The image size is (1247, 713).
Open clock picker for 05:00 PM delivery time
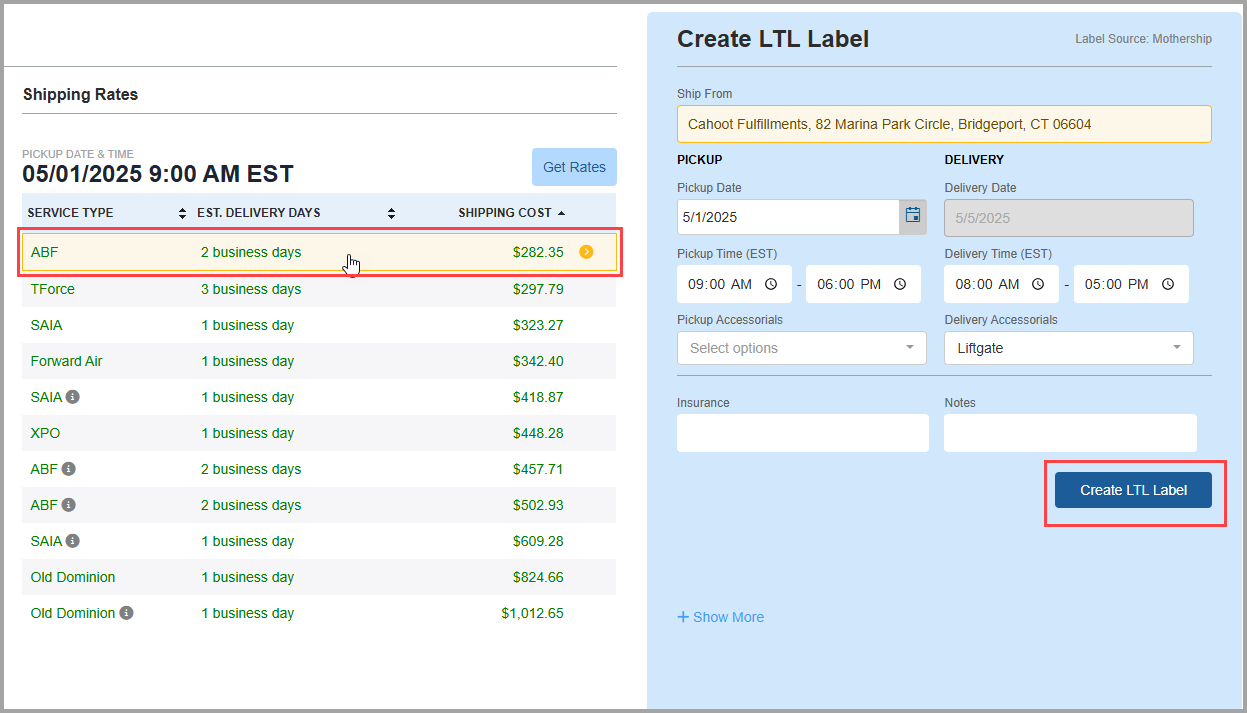click(1167, 284)
